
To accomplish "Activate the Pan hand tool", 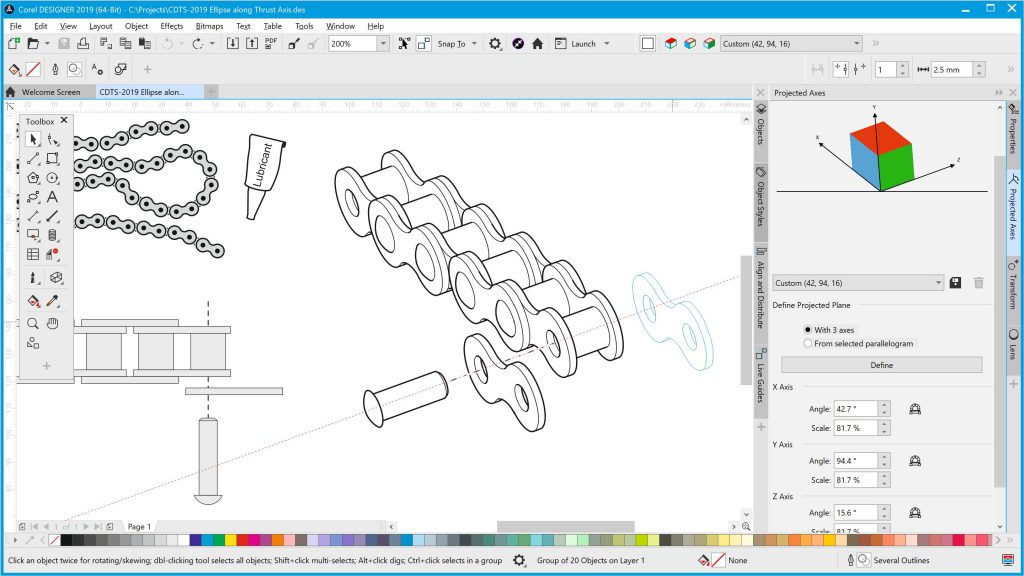I will point(53,323).
